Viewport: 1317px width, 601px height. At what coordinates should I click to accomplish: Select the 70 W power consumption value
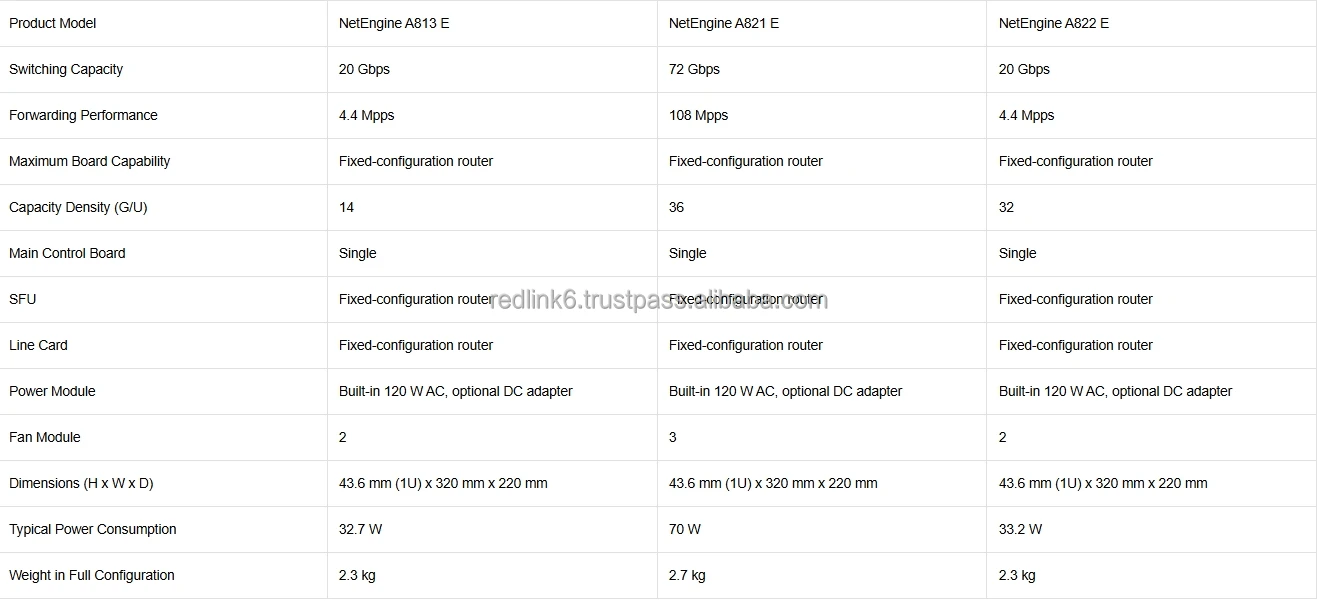[x=685, y=529]
